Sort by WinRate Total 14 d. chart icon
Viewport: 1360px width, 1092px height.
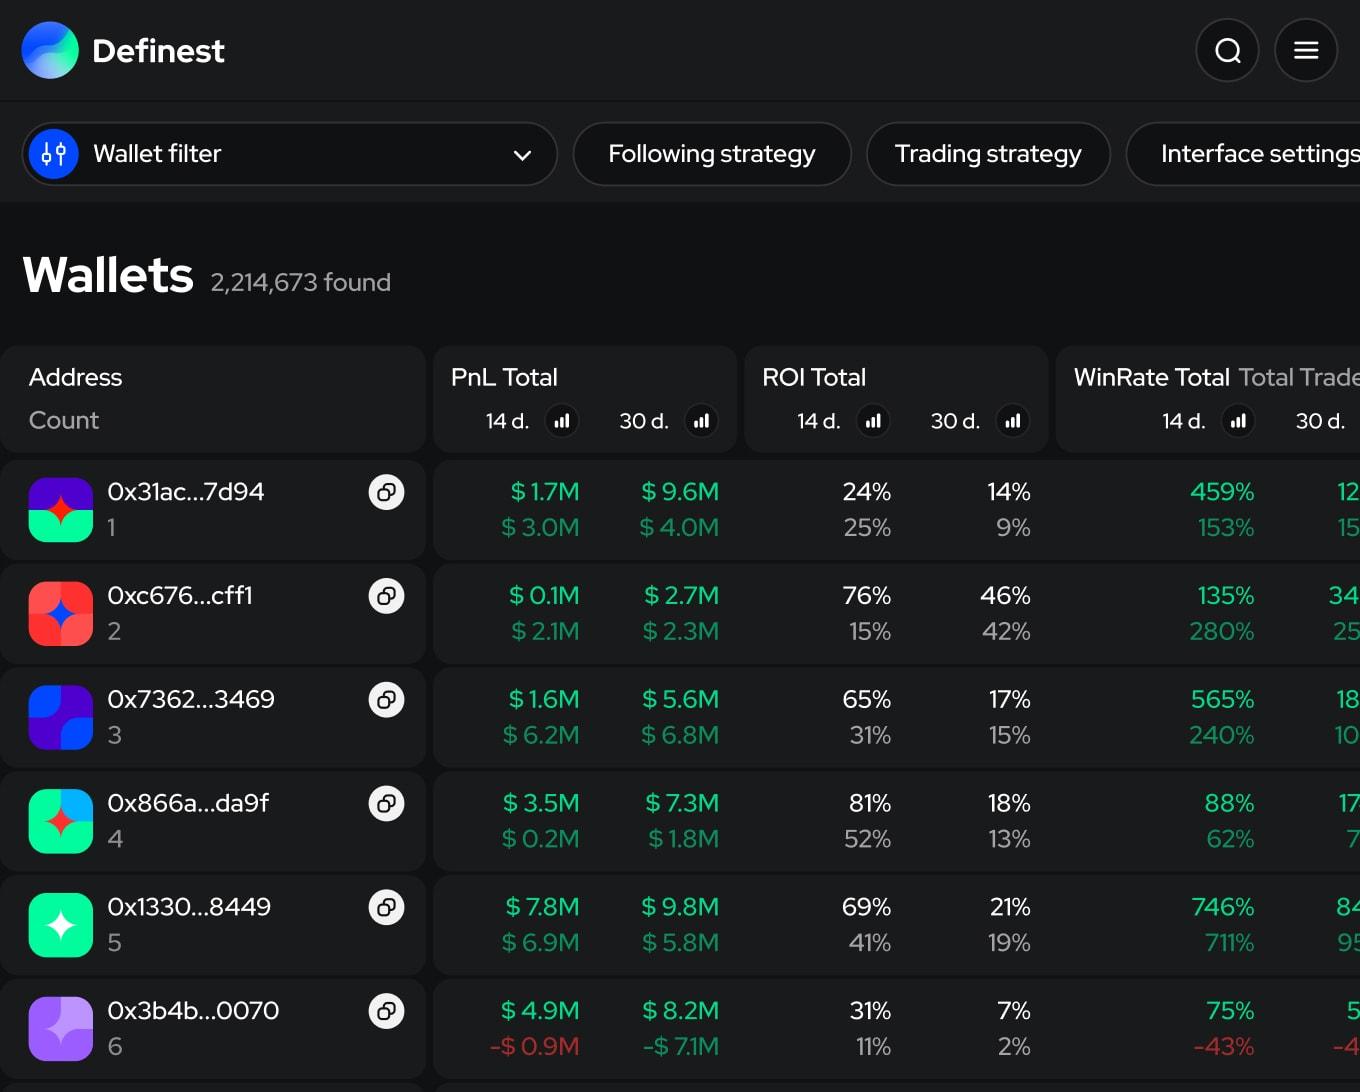[1238, 421]
